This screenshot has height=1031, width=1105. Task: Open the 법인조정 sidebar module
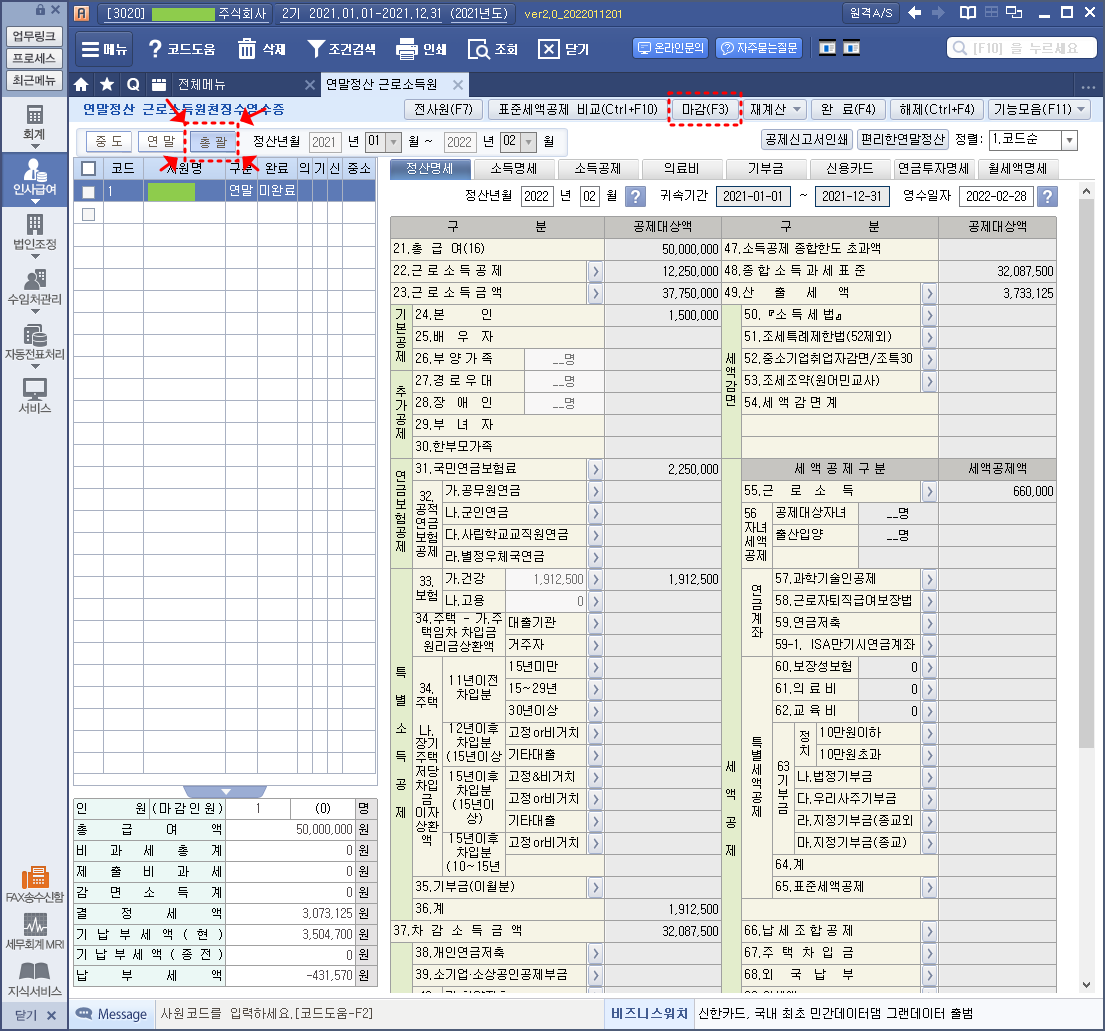coord(35,233)
